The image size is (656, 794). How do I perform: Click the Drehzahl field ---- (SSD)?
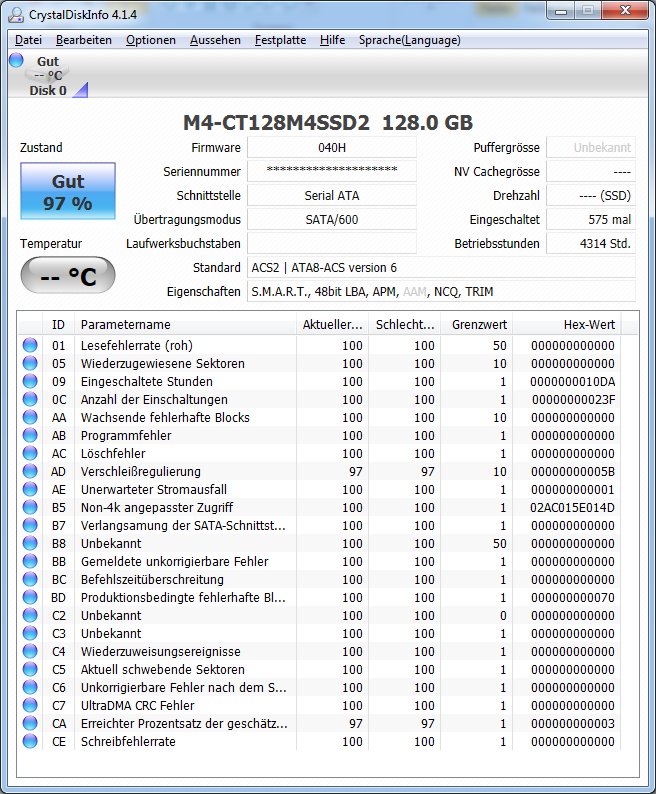click(591, 195)
